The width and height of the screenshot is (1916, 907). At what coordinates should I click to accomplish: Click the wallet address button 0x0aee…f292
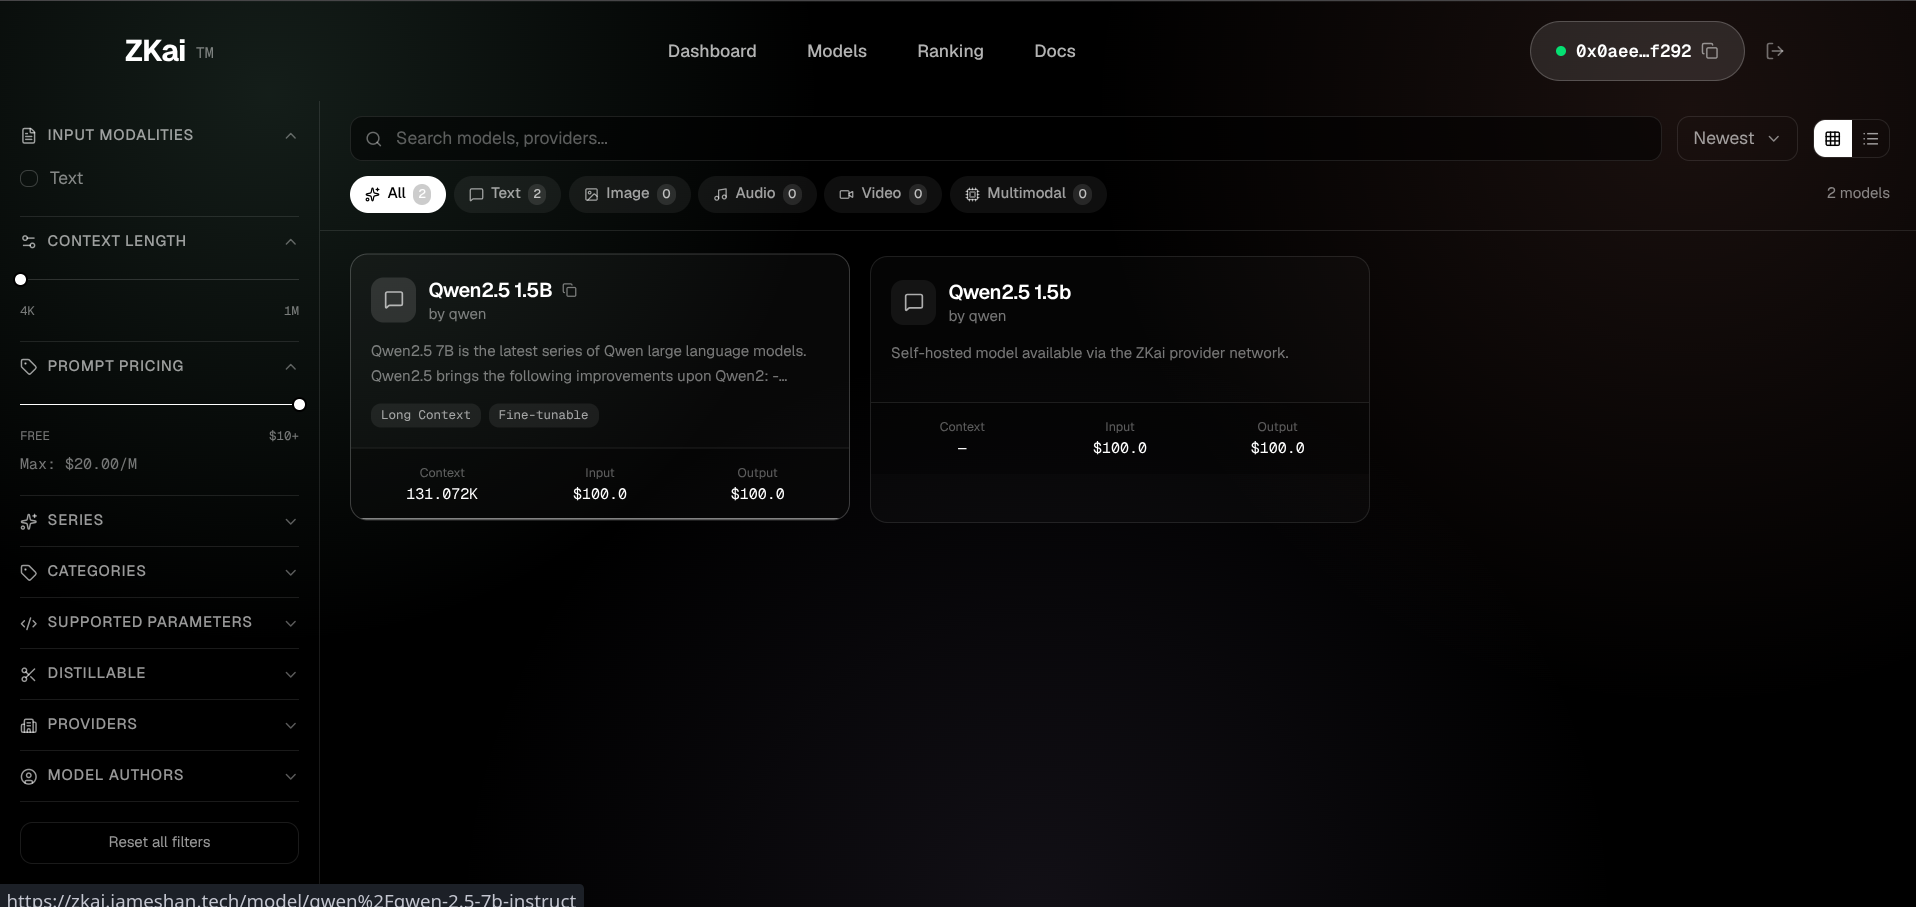coord(1637,51)
